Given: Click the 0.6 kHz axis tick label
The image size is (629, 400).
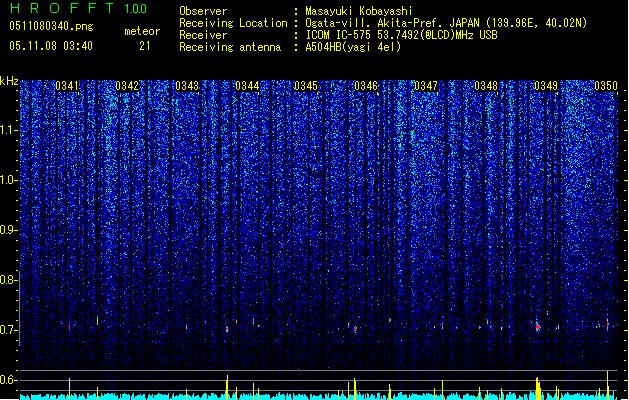Looking at the screenshot, I should tap(8, 380).
